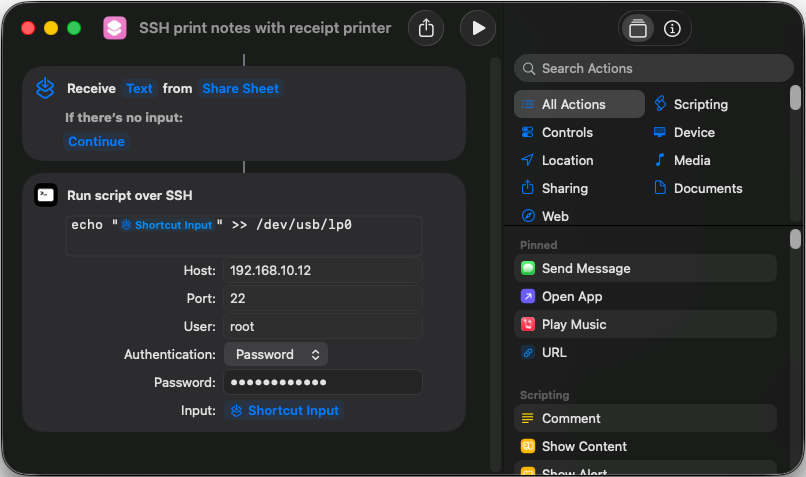Viewport: 806px width, 477px height.
Task: Click the Comment action icon
Action: point(528,418)
